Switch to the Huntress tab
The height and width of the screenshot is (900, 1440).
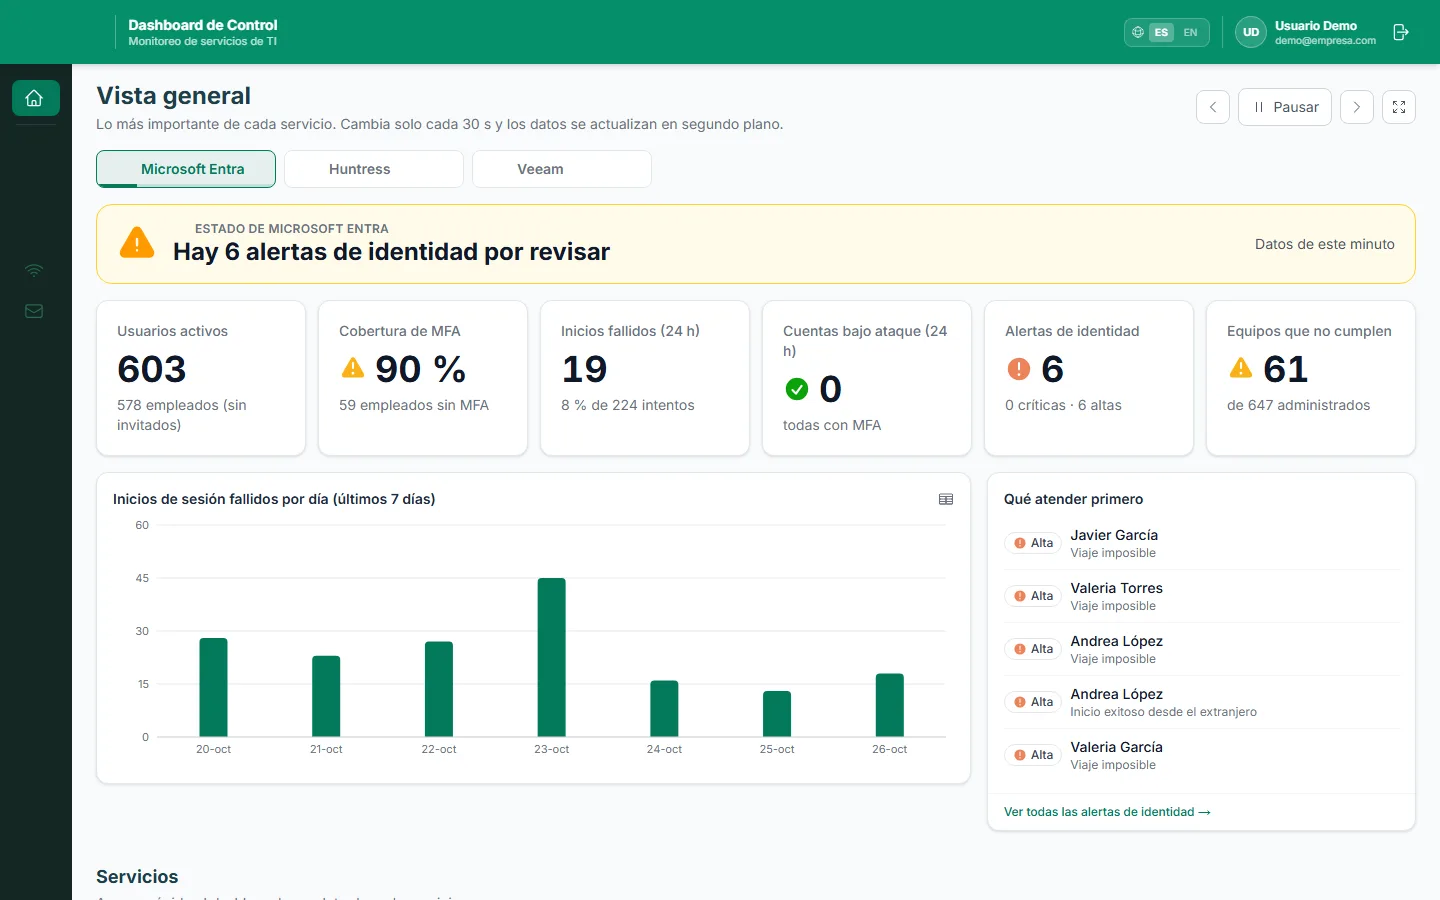[374, 169]
